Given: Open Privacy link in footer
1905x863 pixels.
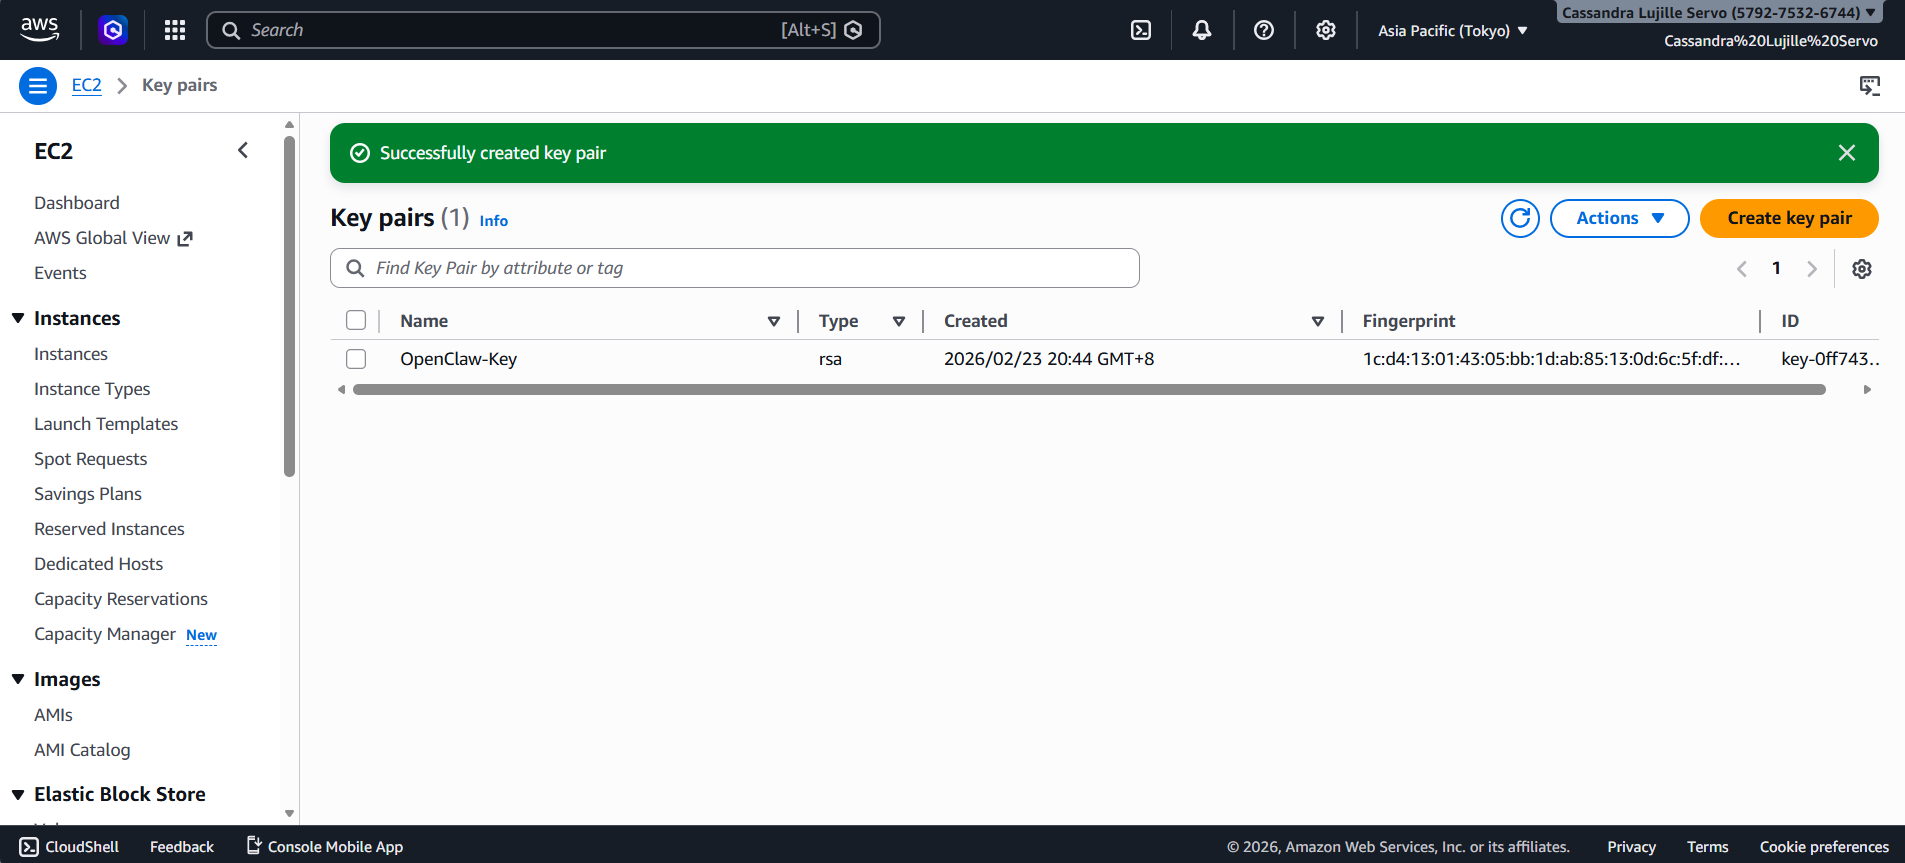Looking at the screenshot, I should pyautogui.click(x=1631, y=847).
